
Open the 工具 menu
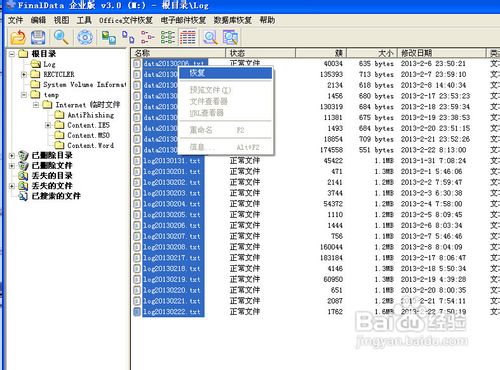coord(84,20)
